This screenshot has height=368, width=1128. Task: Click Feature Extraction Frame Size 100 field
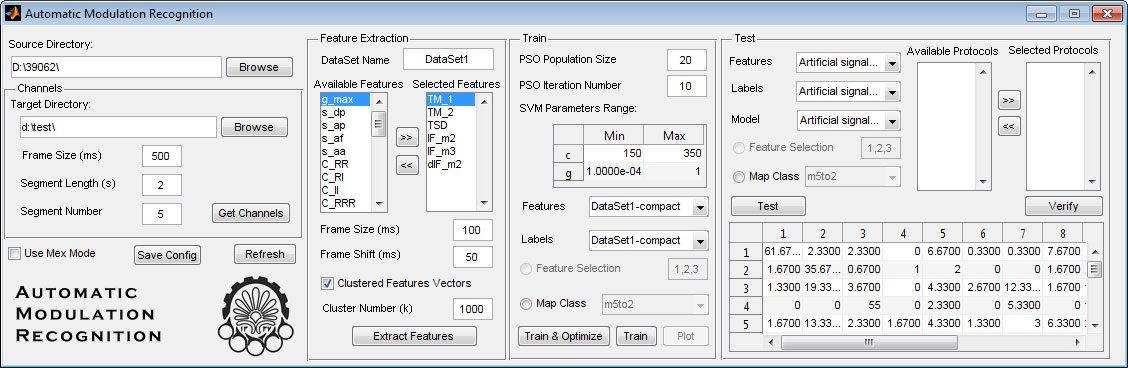click(x=473, y=230)
